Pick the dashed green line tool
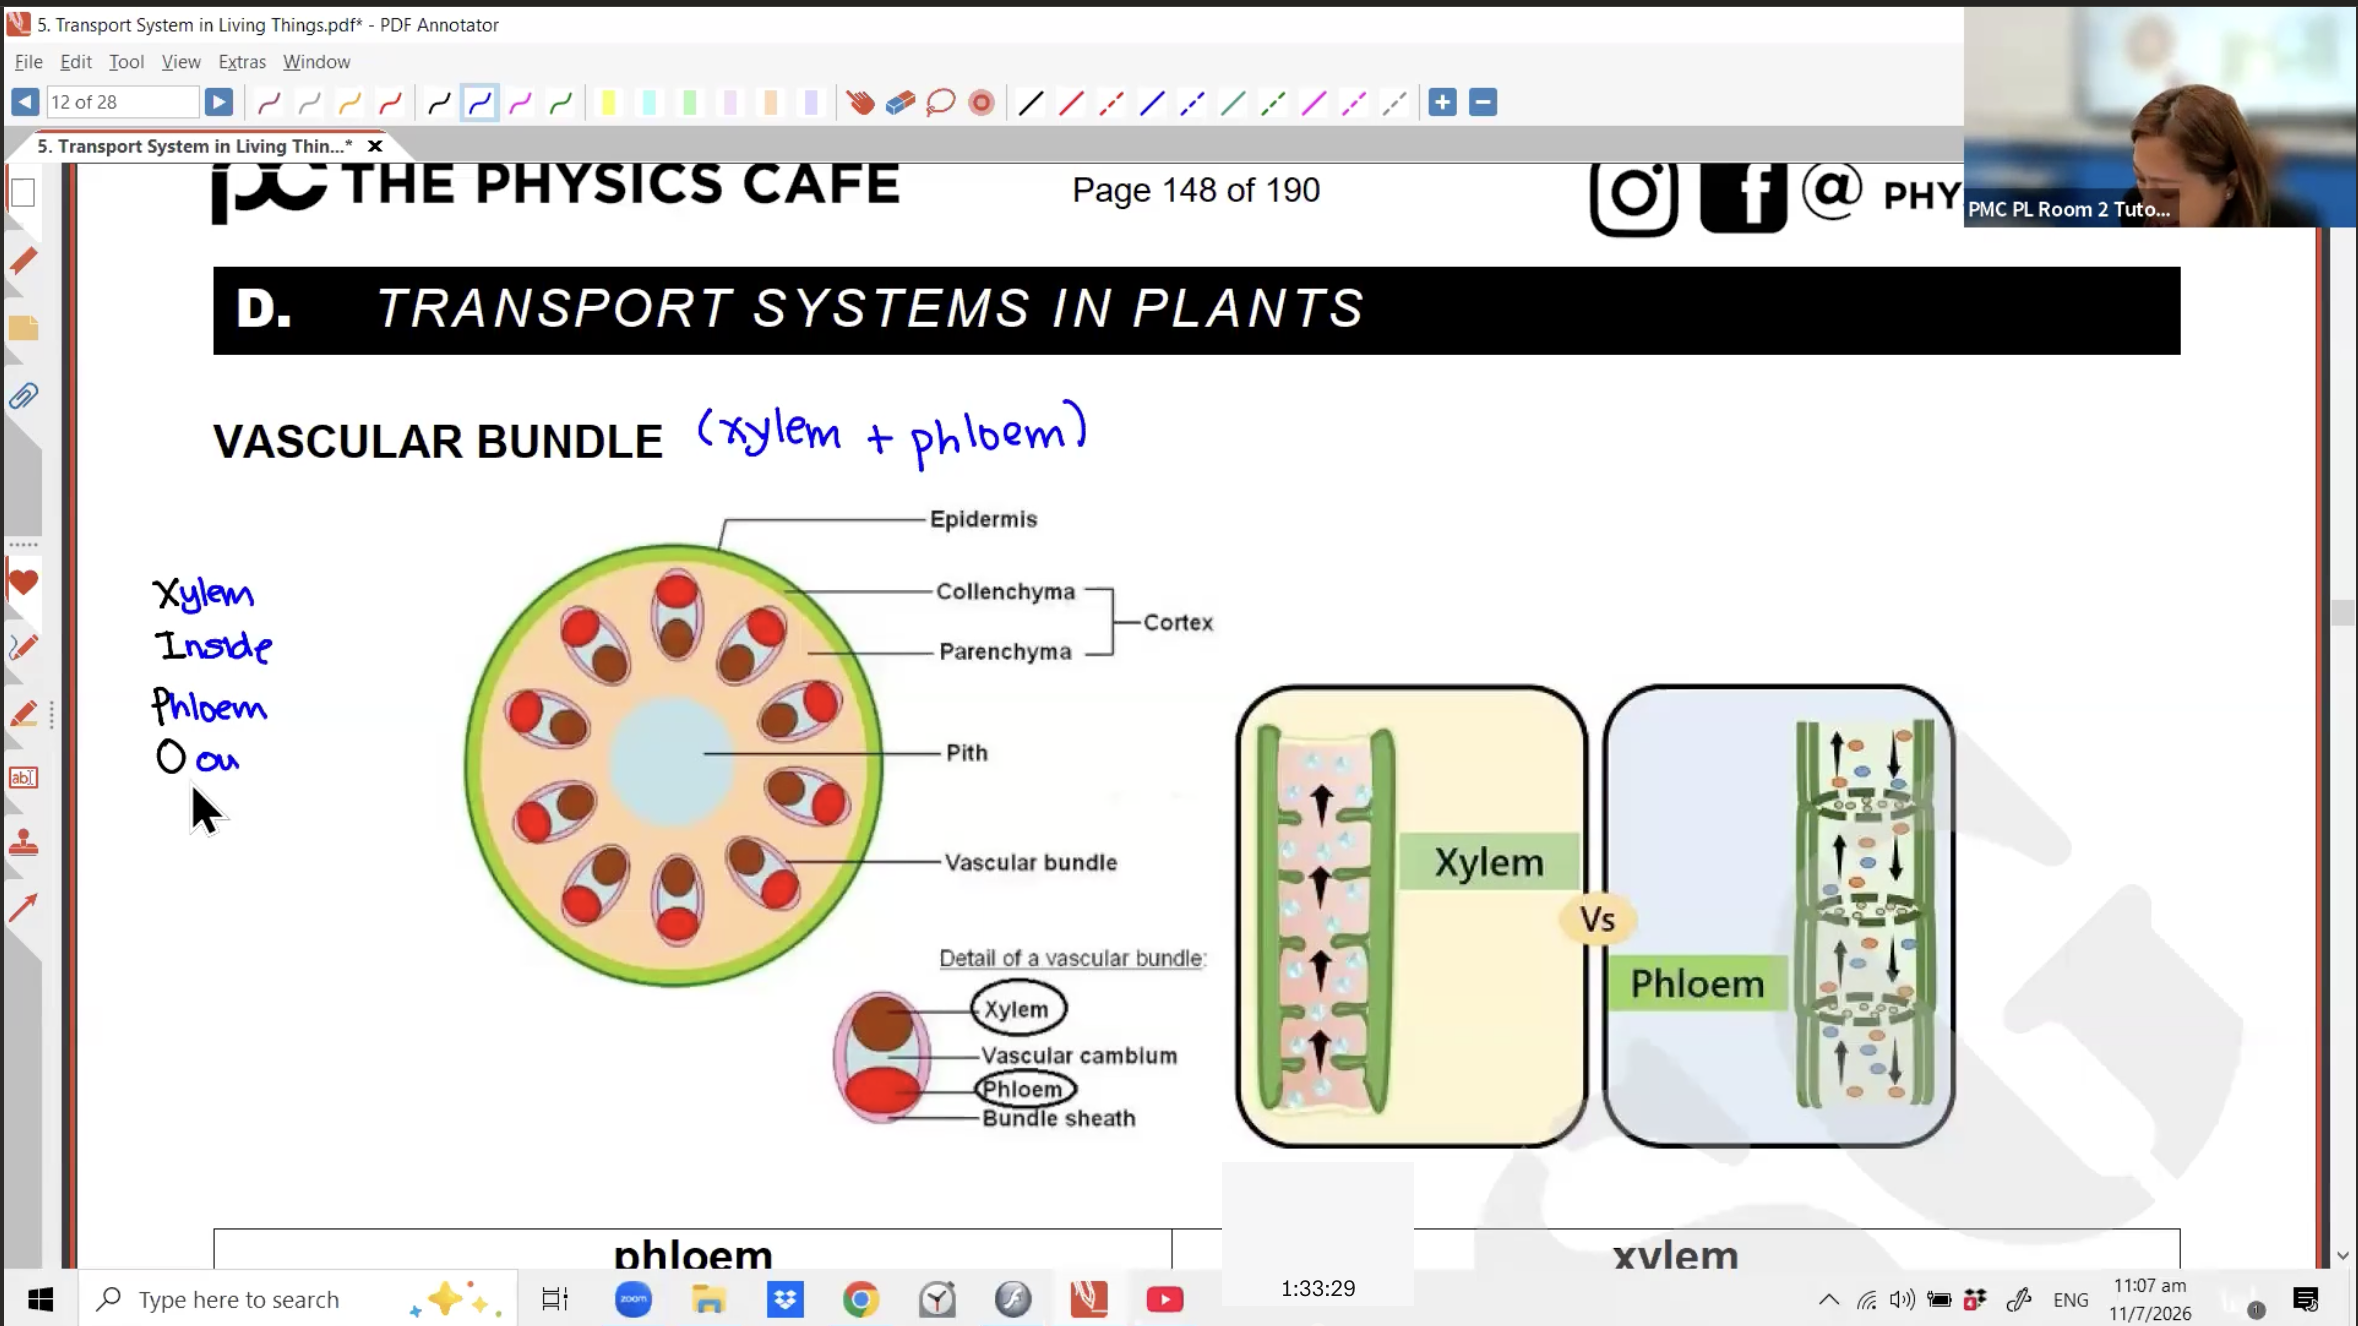Viewport: 2358px width, 1326px height. [1273, 102]
